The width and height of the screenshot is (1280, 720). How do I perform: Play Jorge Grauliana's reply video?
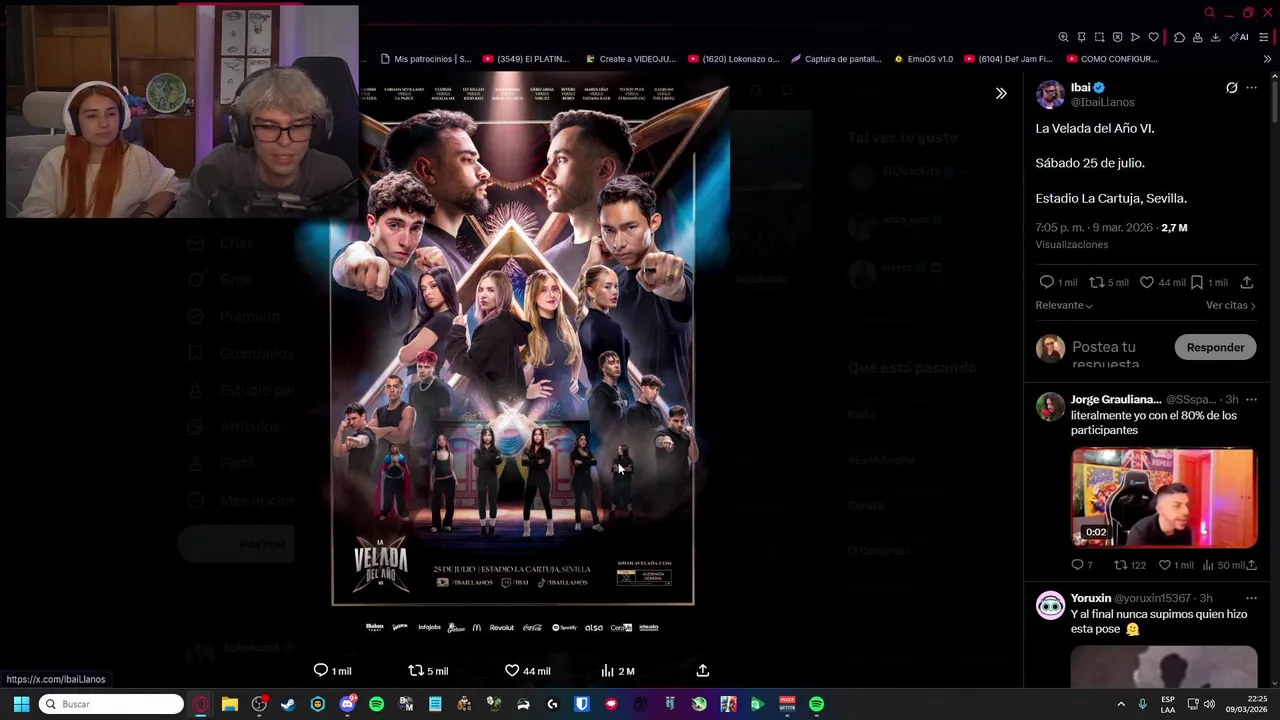click(x=1164, y=498)
